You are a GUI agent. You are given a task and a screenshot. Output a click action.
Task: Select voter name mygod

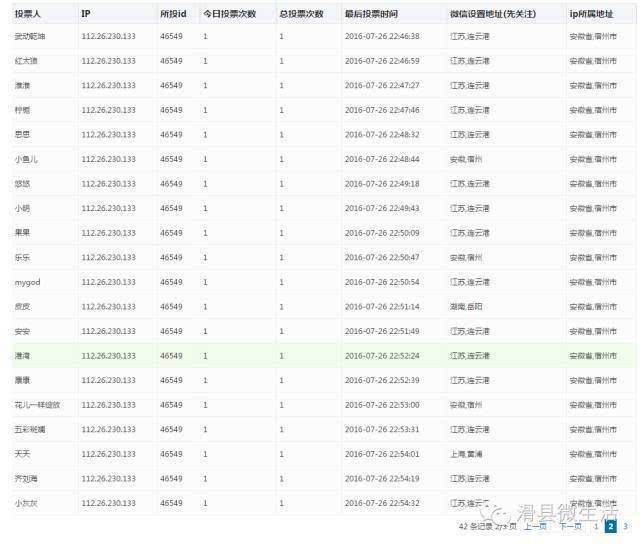pos(27,283)
